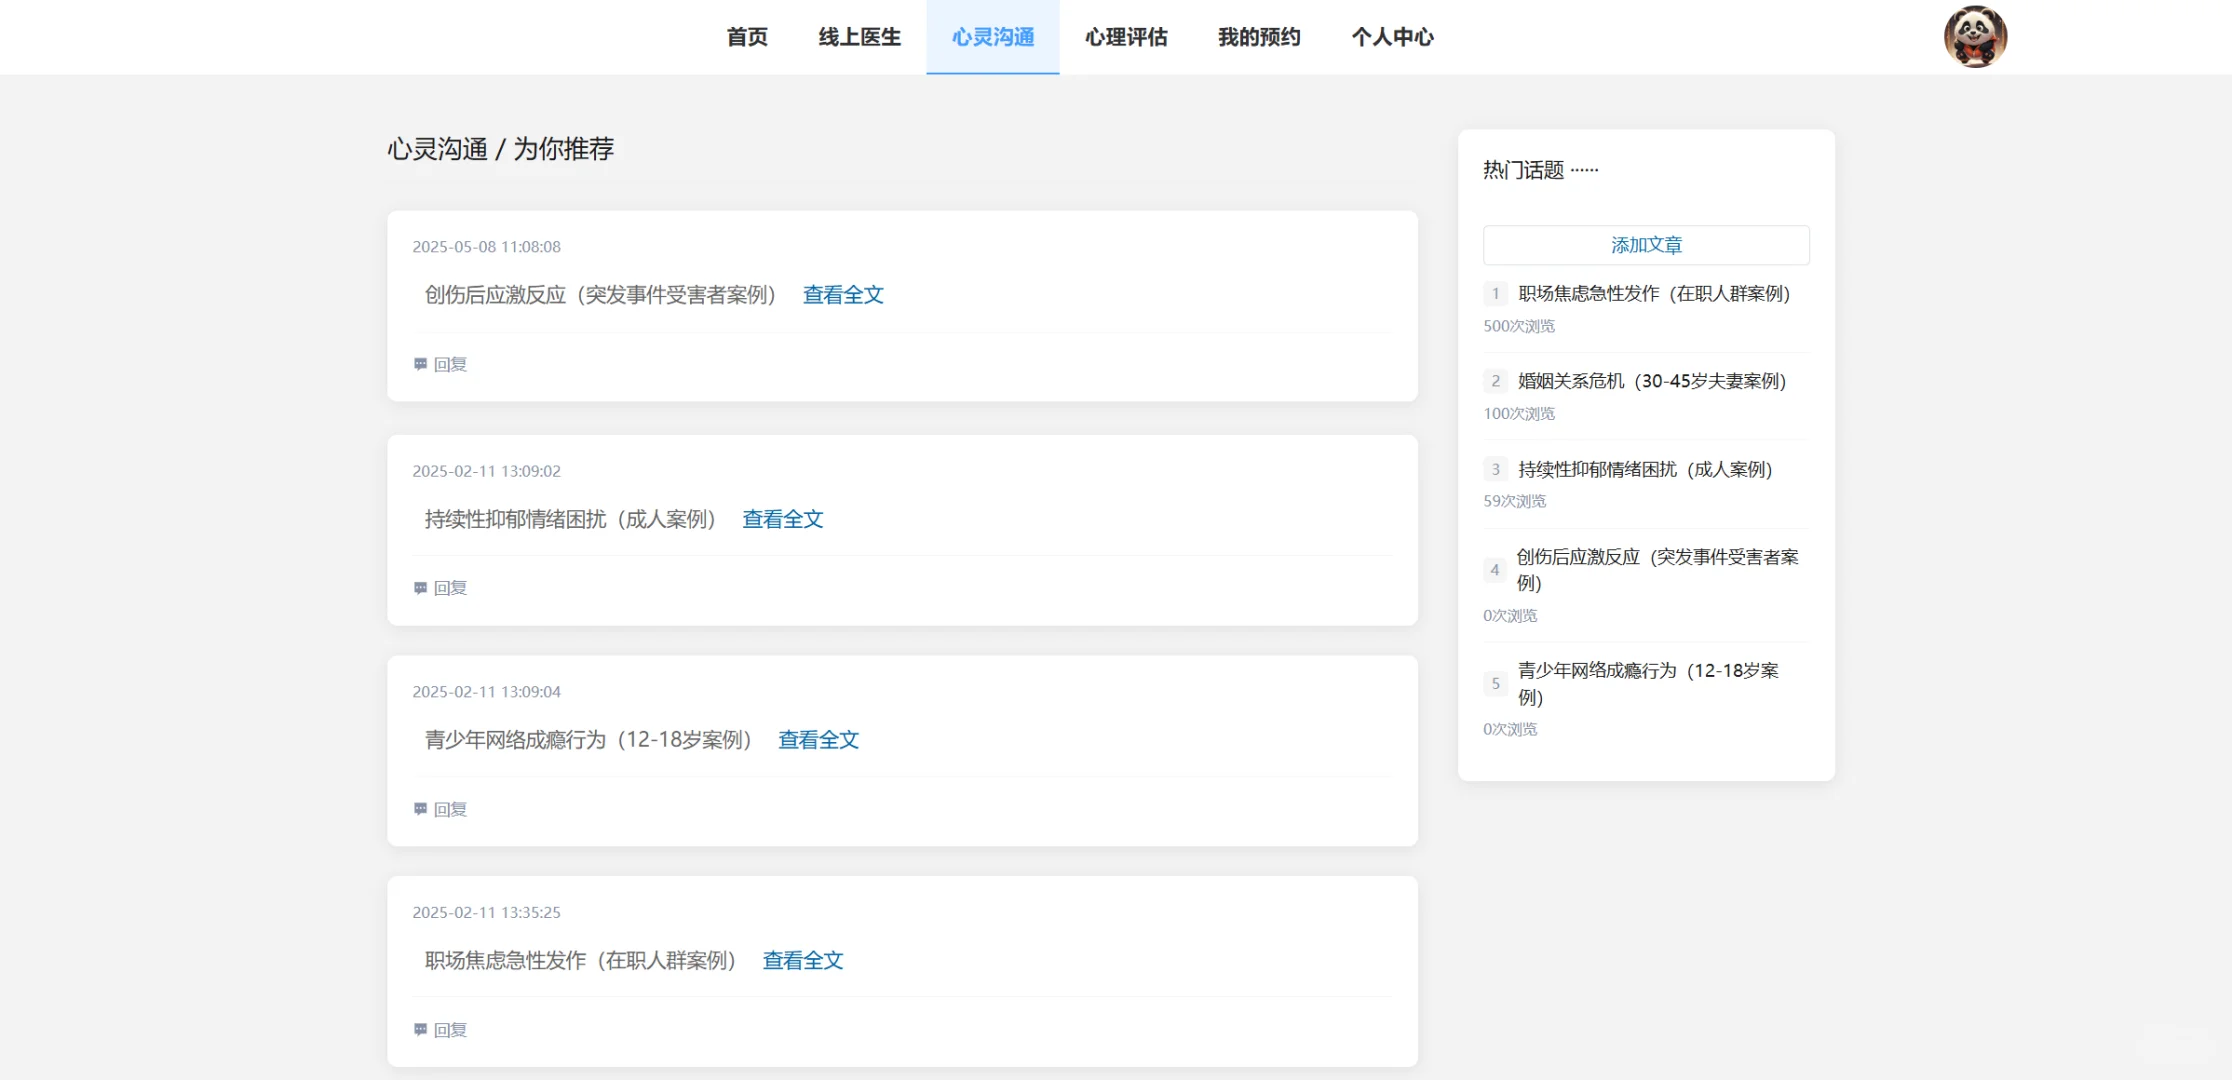Open the 线上医生 section
Screen dimensions: 2232x1080
click(858, 37)
